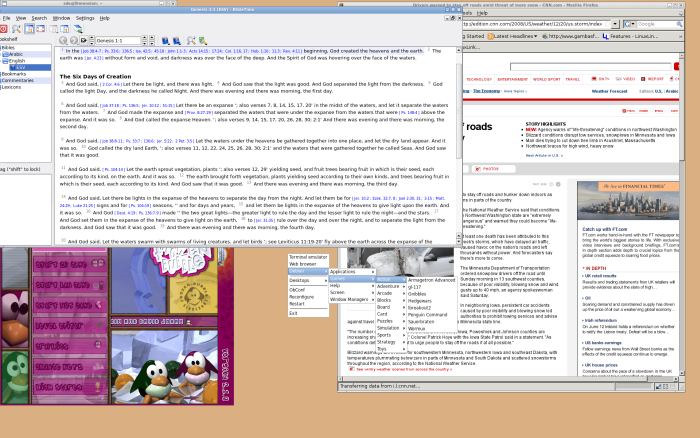Select Lexicons in the bookshelf tree
Viewport: 700px width, 438px height.
(11, 87)
